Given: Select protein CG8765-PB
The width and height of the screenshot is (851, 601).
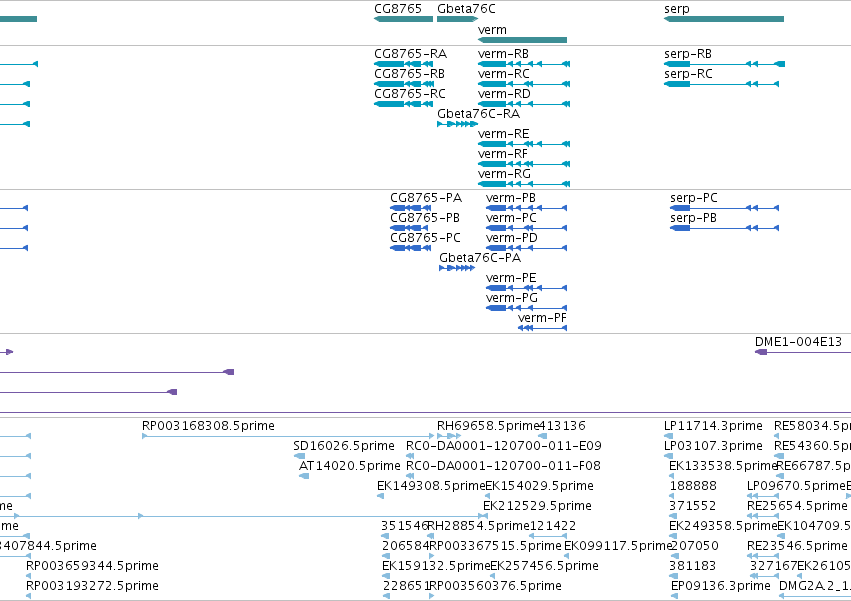Looking at the screenshot, I should click(x=409, y=228).
